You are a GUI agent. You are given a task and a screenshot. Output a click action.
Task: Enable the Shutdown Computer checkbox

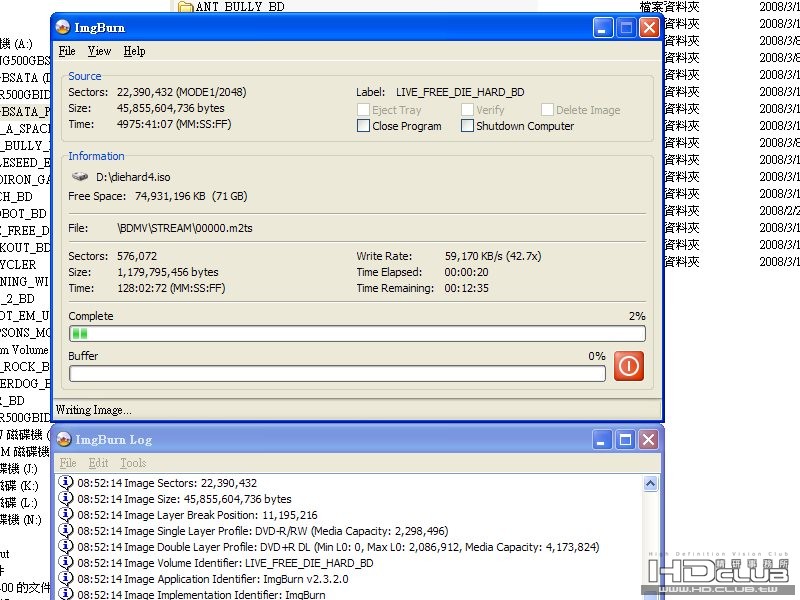click(467, 126)
